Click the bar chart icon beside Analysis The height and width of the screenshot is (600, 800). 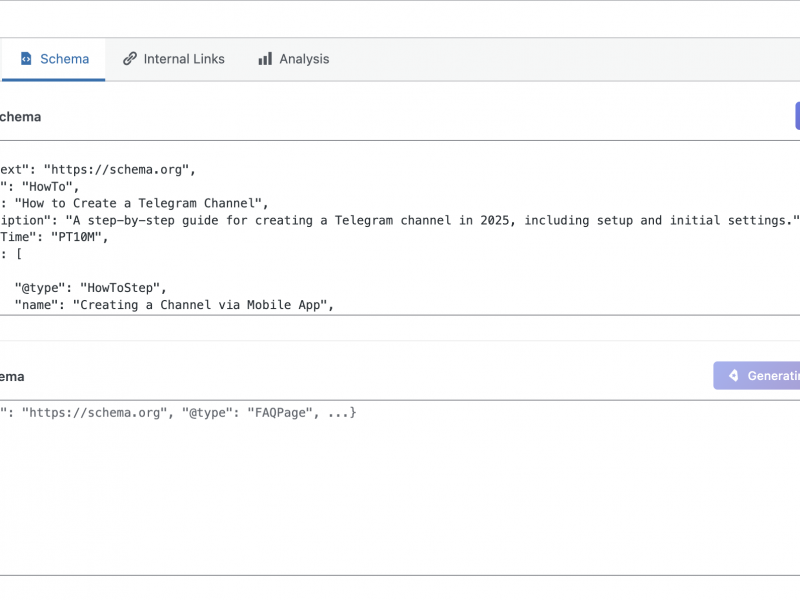click(x=265, y=59)
